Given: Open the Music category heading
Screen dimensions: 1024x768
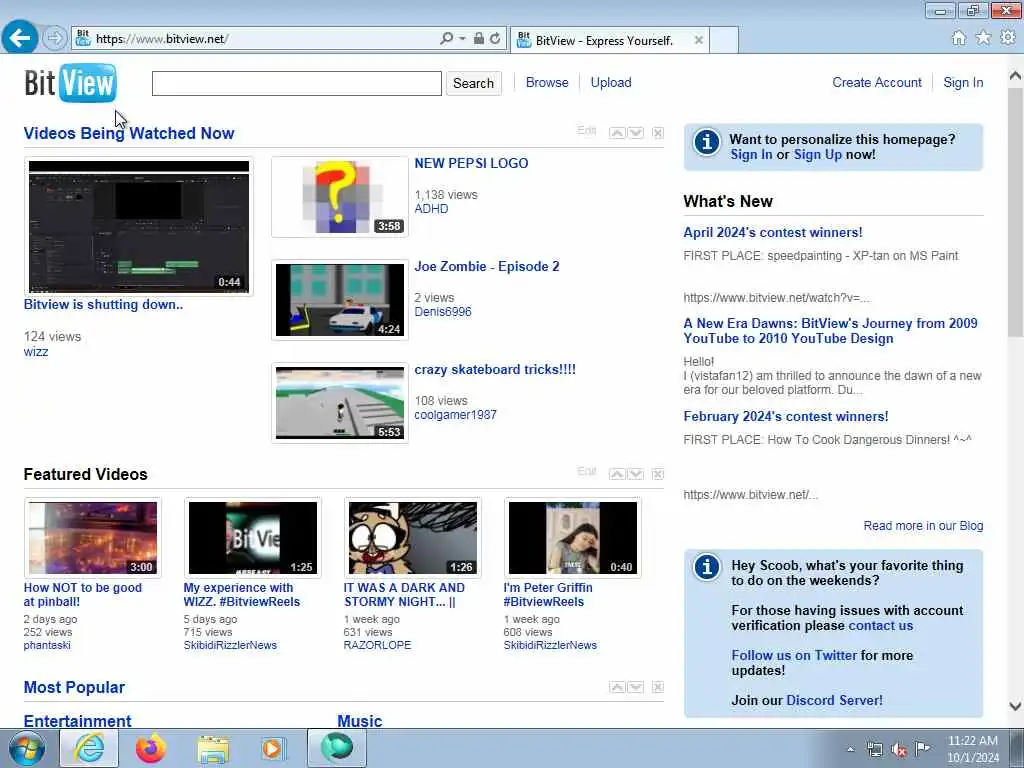Looking at the screenshot, I should click(x=359, y=721).
